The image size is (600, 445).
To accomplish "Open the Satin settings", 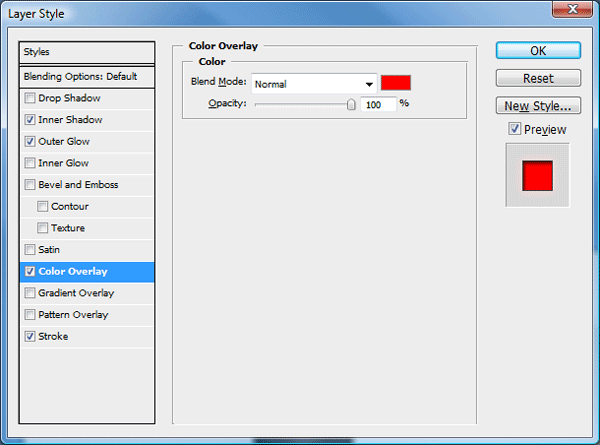I will pos(49,250).
